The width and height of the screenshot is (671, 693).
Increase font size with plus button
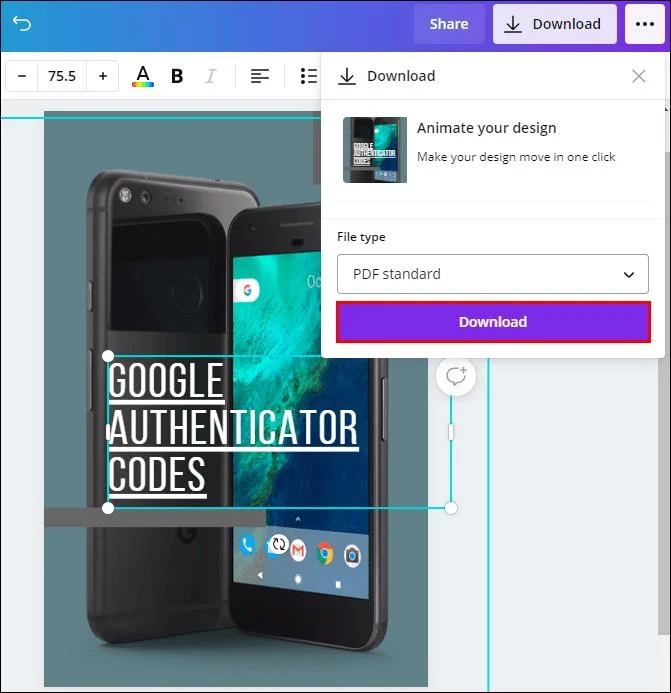click(103, 76)
